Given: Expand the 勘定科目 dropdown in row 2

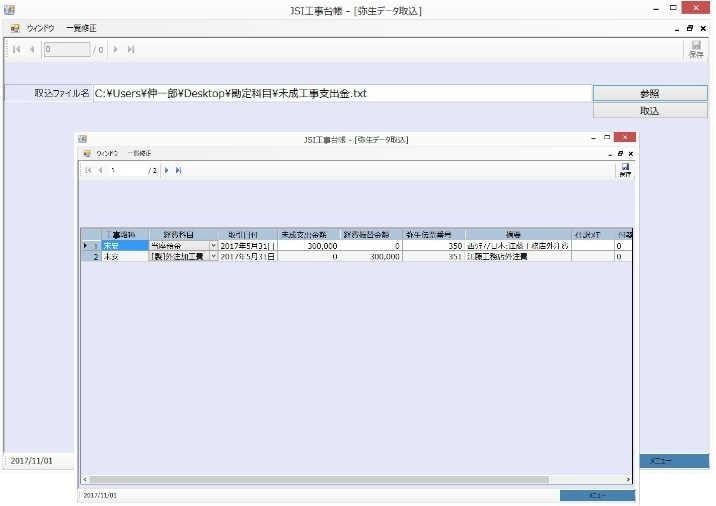Looking at the screenshot, I should [213, 257].
